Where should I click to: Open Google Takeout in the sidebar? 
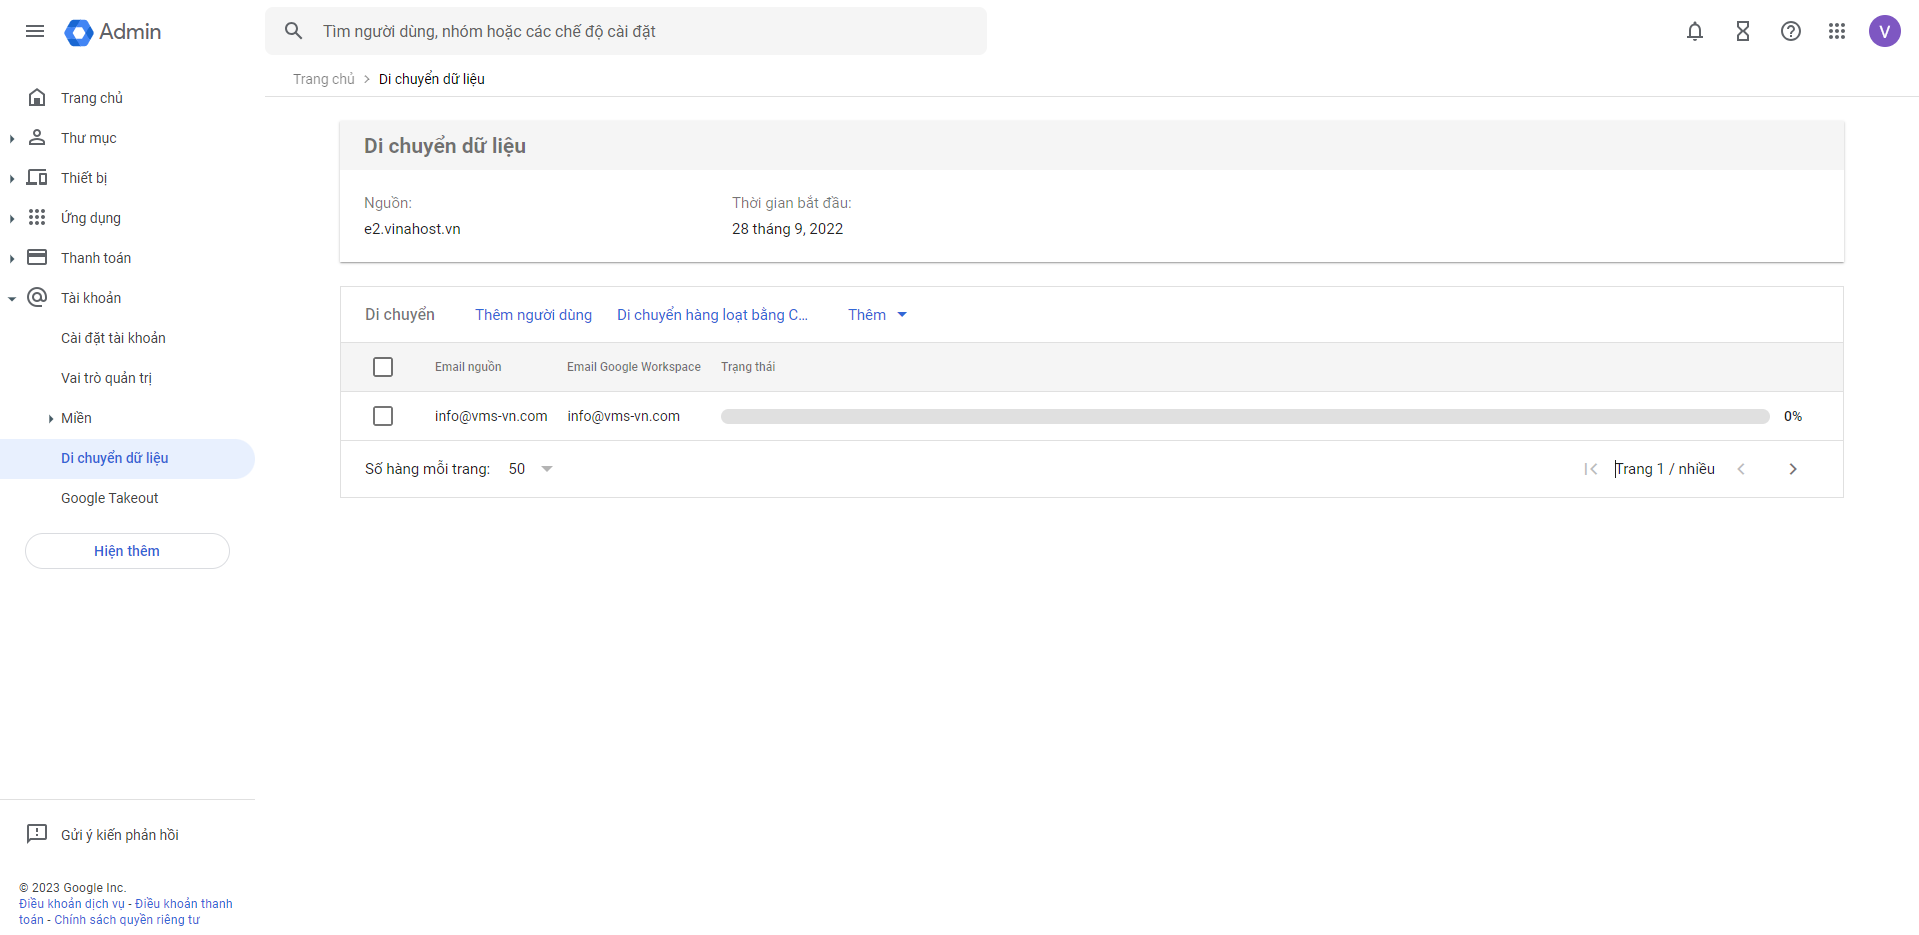(x=109, y=498)
